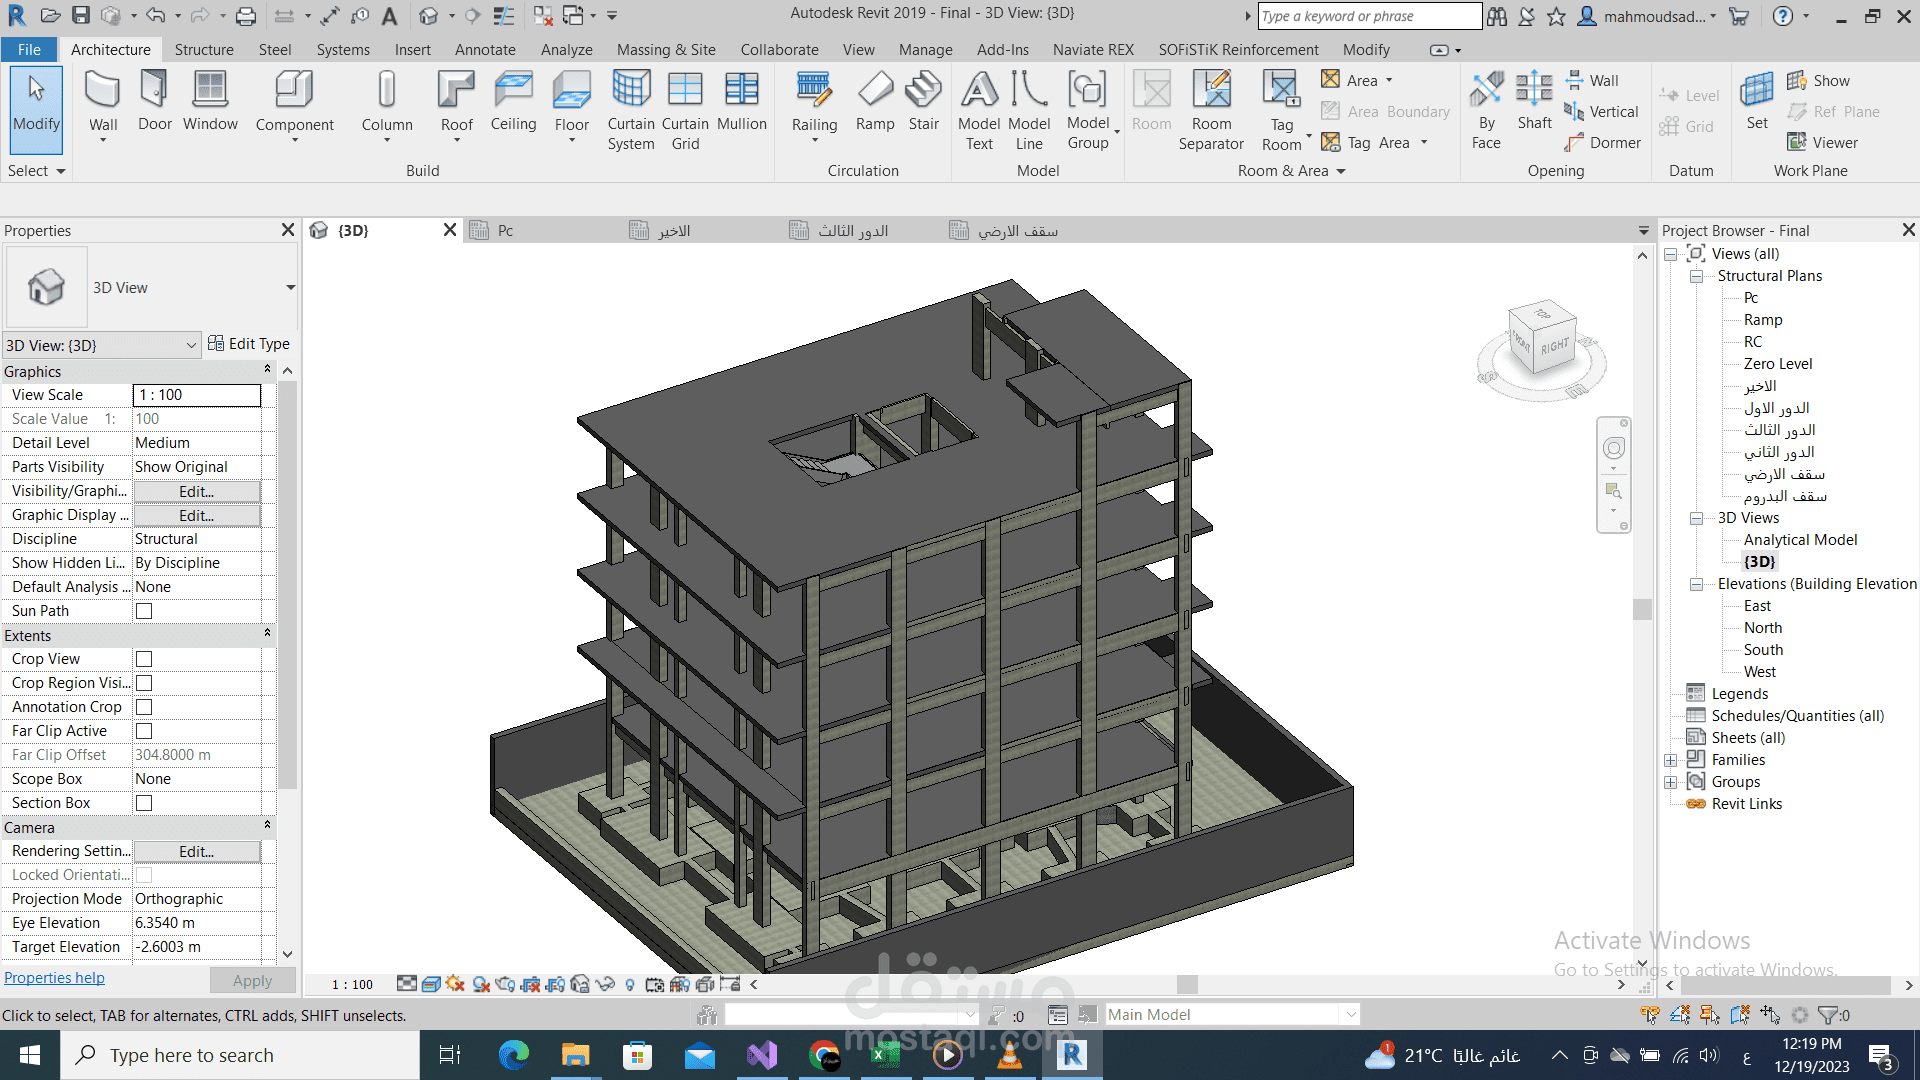
Task: Switch to the Manage ribbon tab
Action: (925, 50)
